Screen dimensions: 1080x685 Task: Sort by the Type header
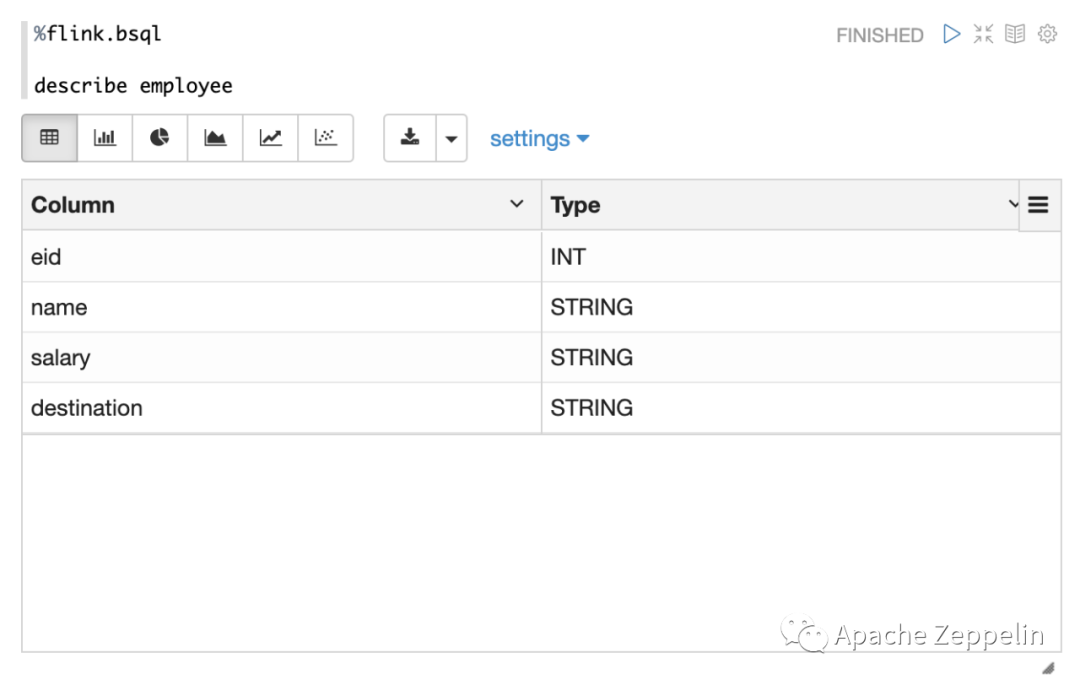coord(575,205)
